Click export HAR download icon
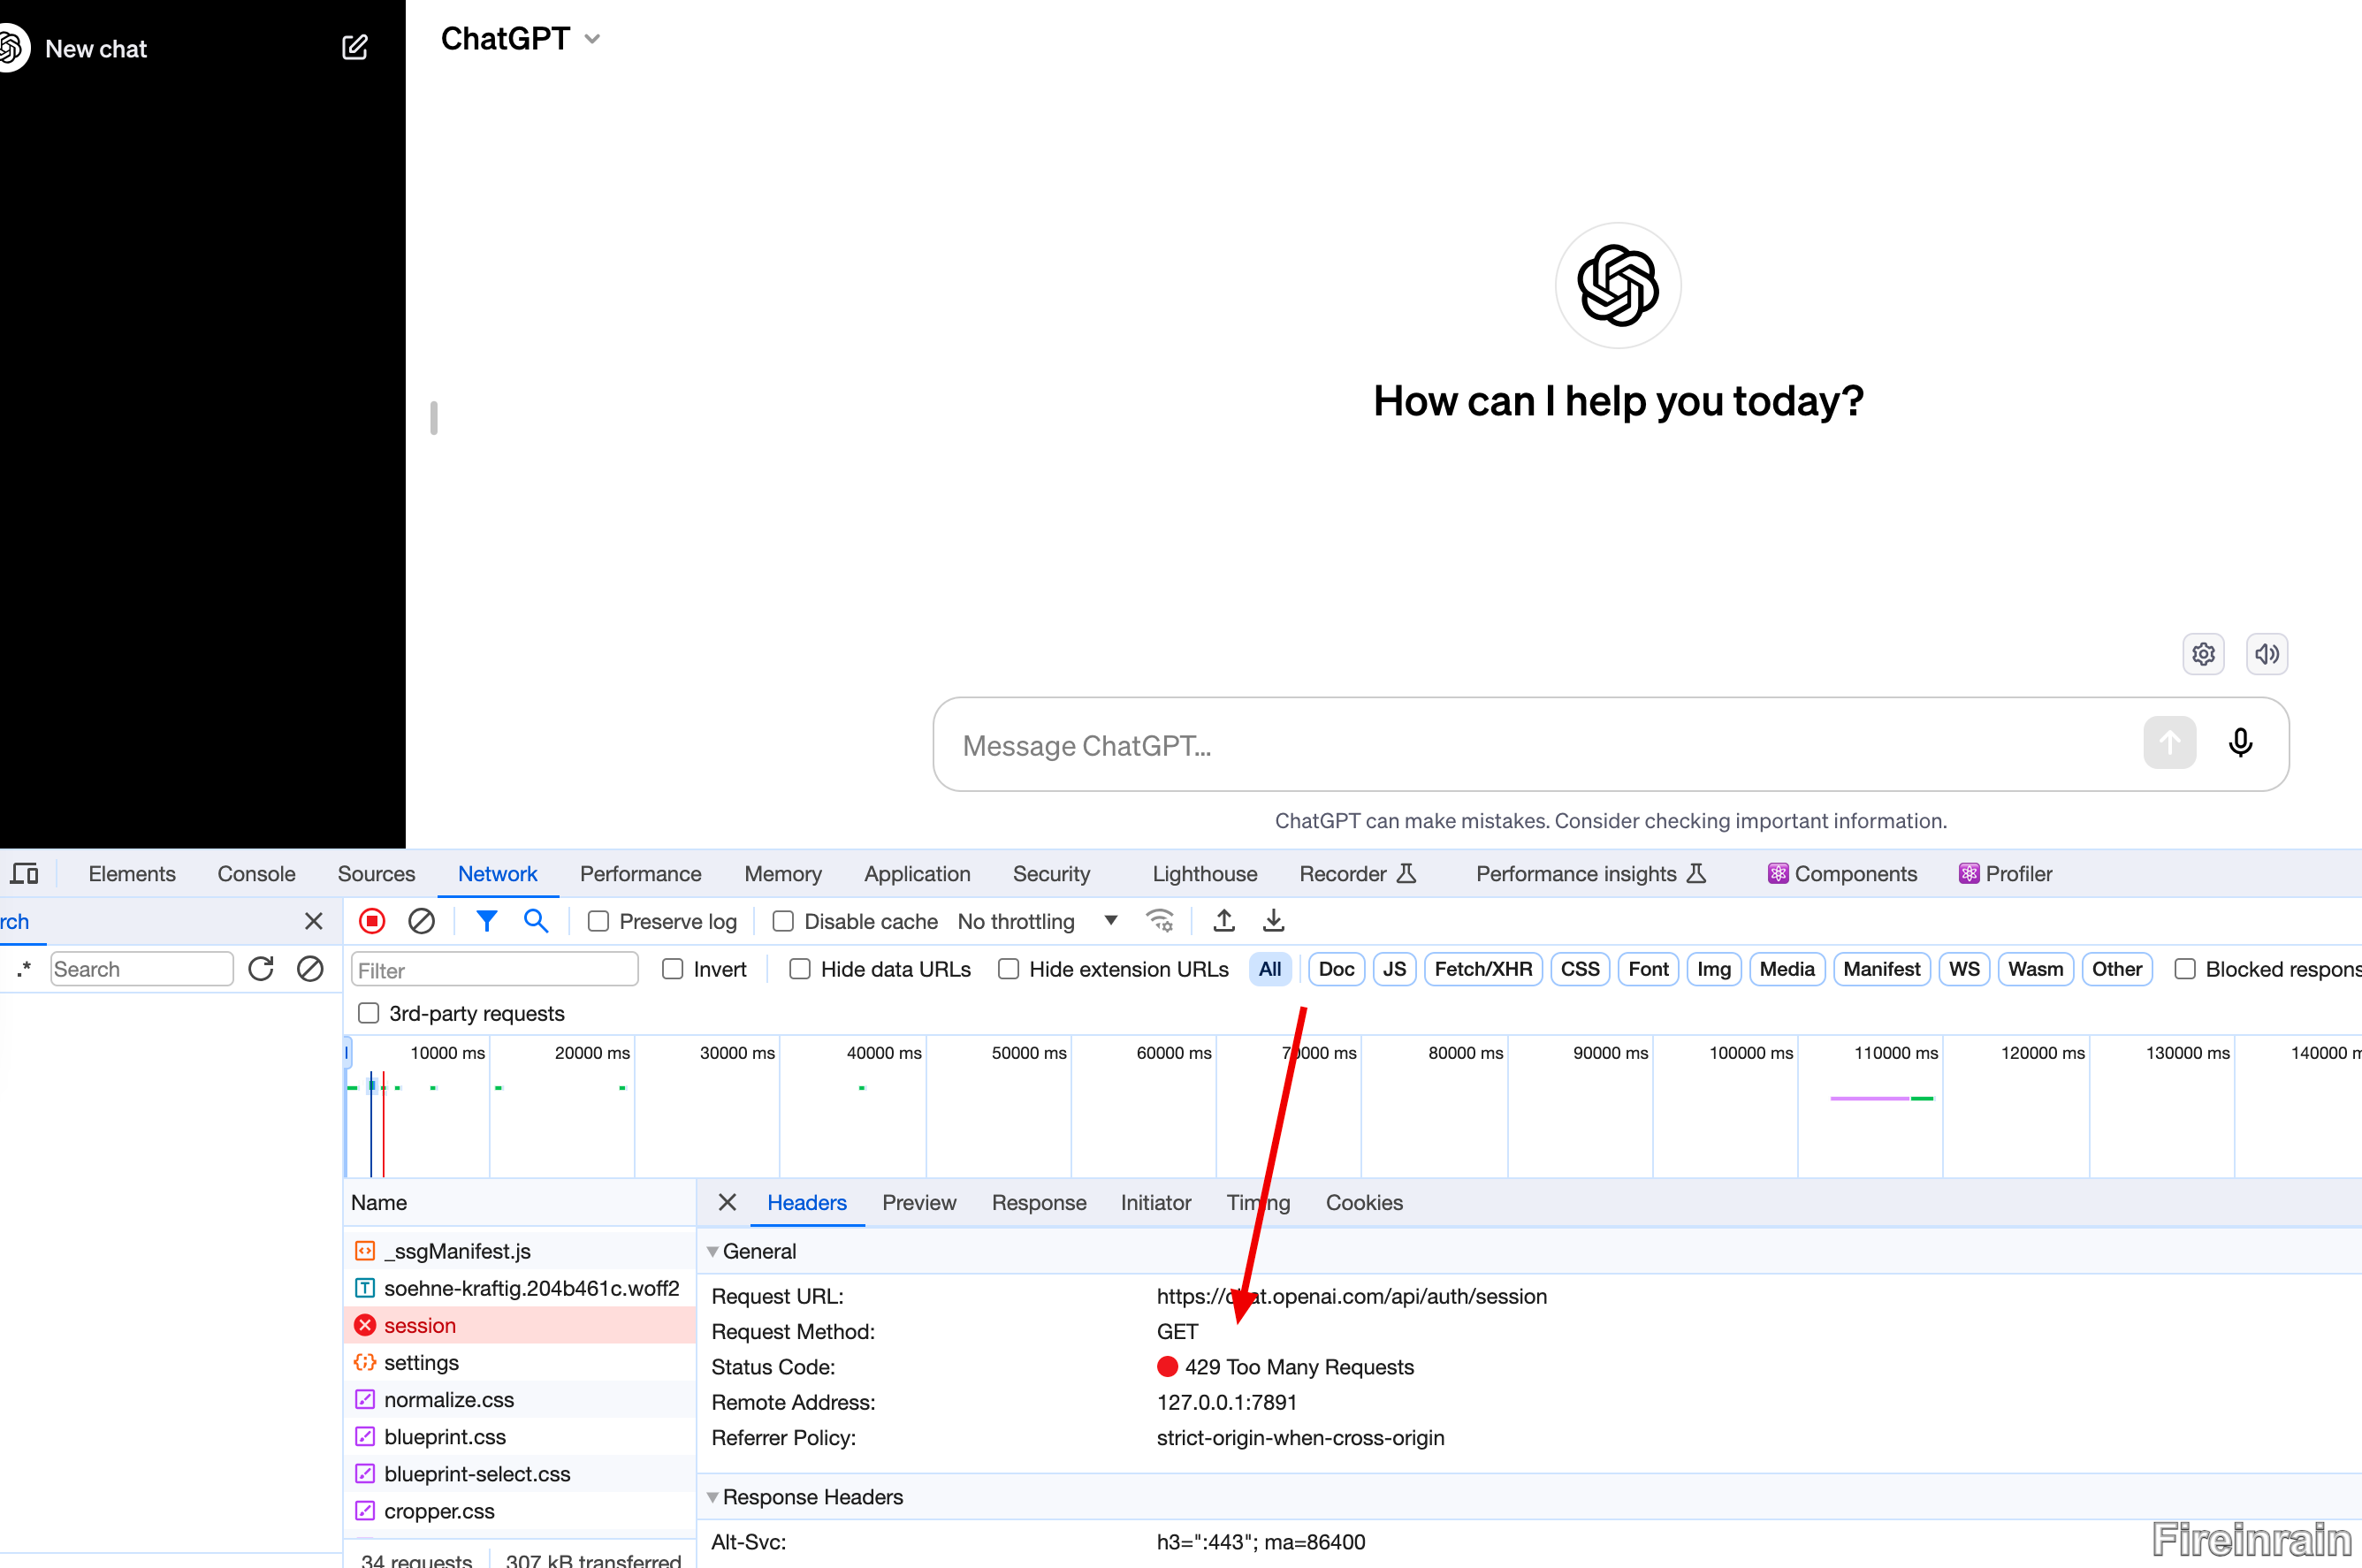The height and width of the screenshot is (1568, 2362). coord(1273,921)
